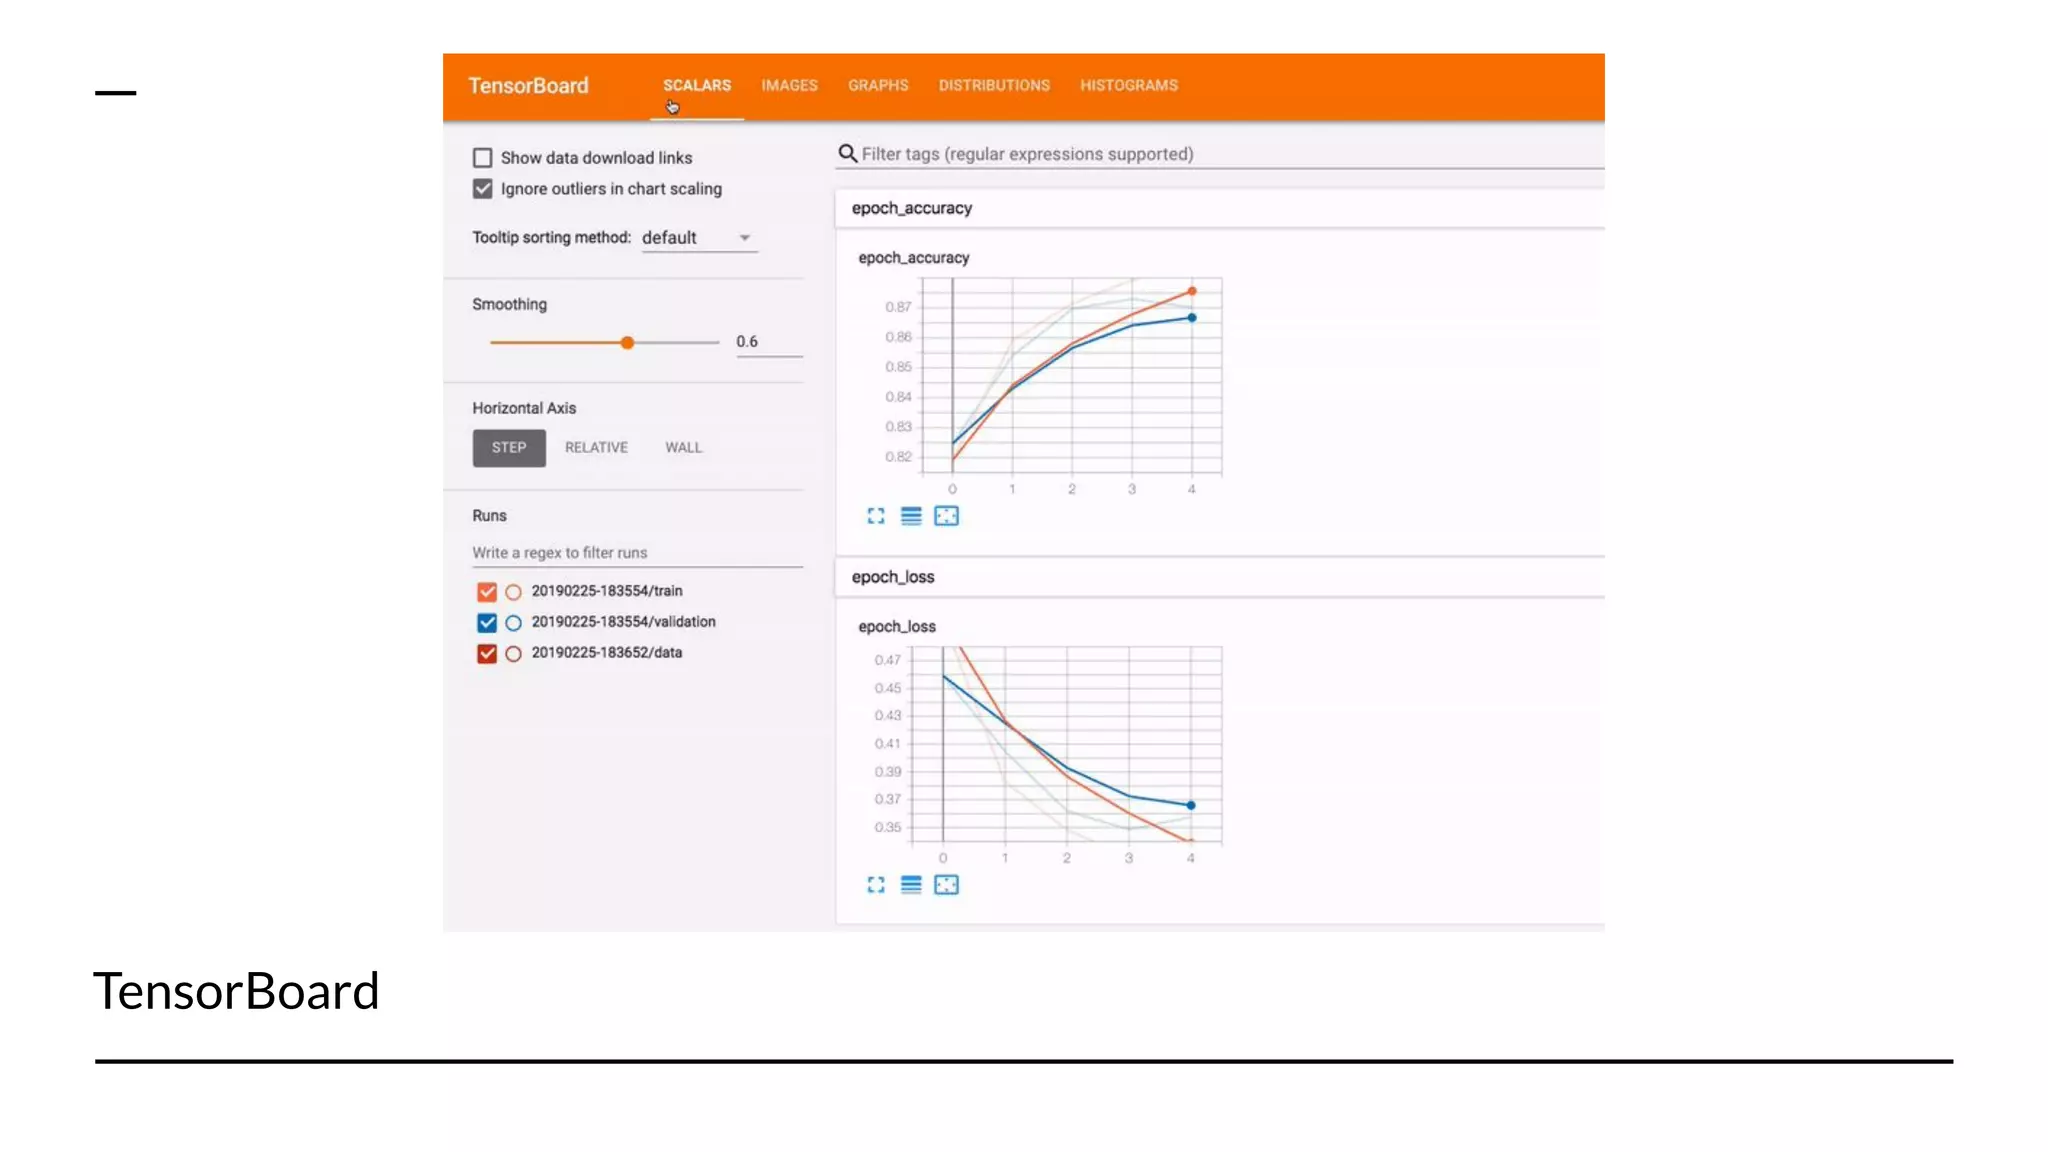Click the search magnifier icon by Filter tags
Viewport: 2048px width, 1152px height.
click(847, 154)
